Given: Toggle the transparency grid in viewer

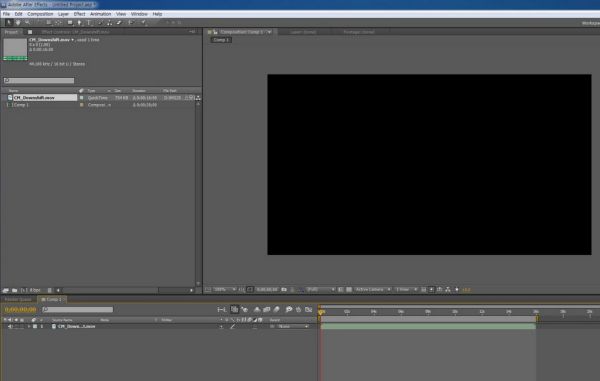Looking at the screenshot, I should point(349,290).
